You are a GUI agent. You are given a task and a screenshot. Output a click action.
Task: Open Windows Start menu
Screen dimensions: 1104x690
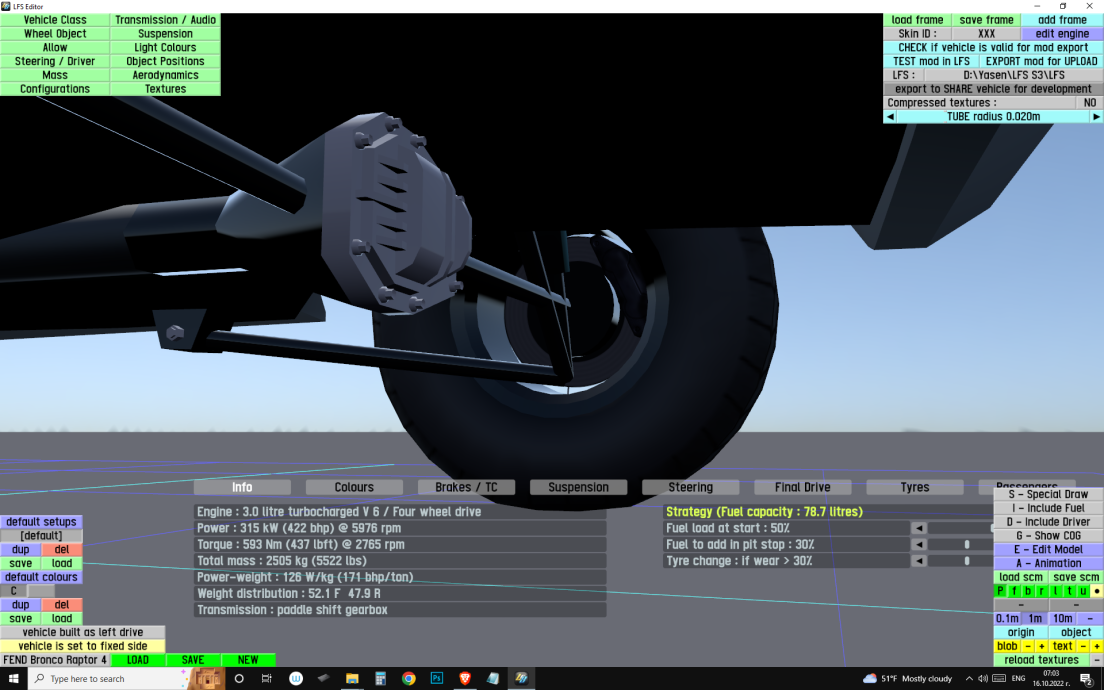pos(13,679)
